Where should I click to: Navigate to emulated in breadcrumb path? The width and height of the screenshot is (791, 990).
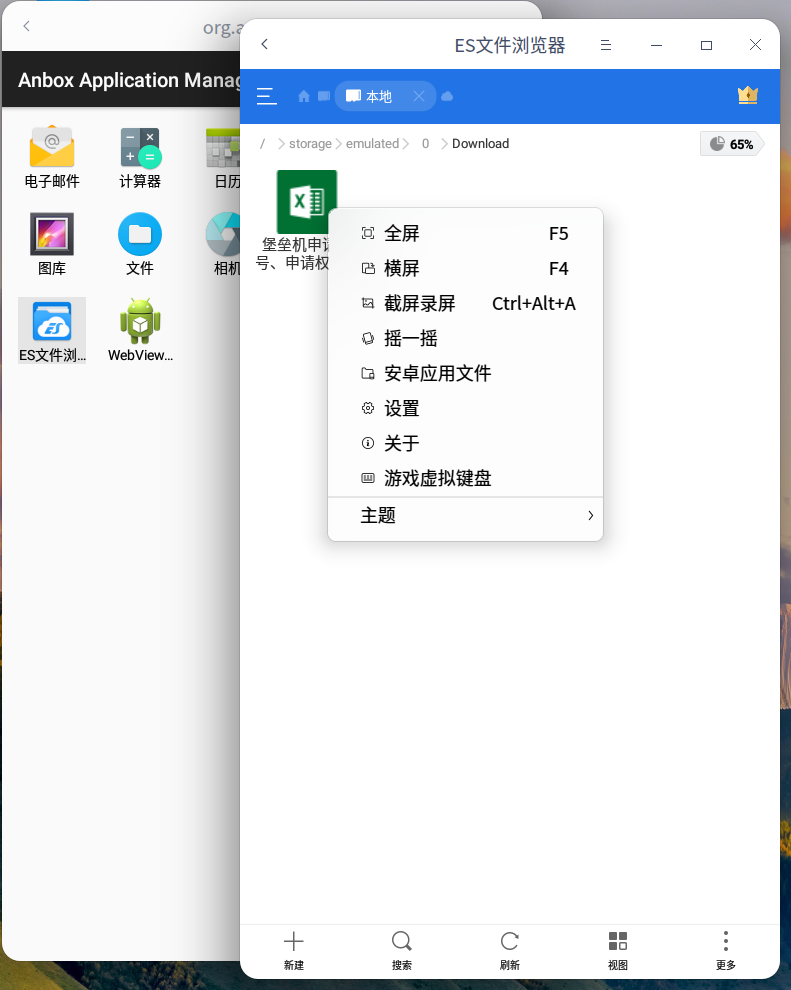[372, 144]
